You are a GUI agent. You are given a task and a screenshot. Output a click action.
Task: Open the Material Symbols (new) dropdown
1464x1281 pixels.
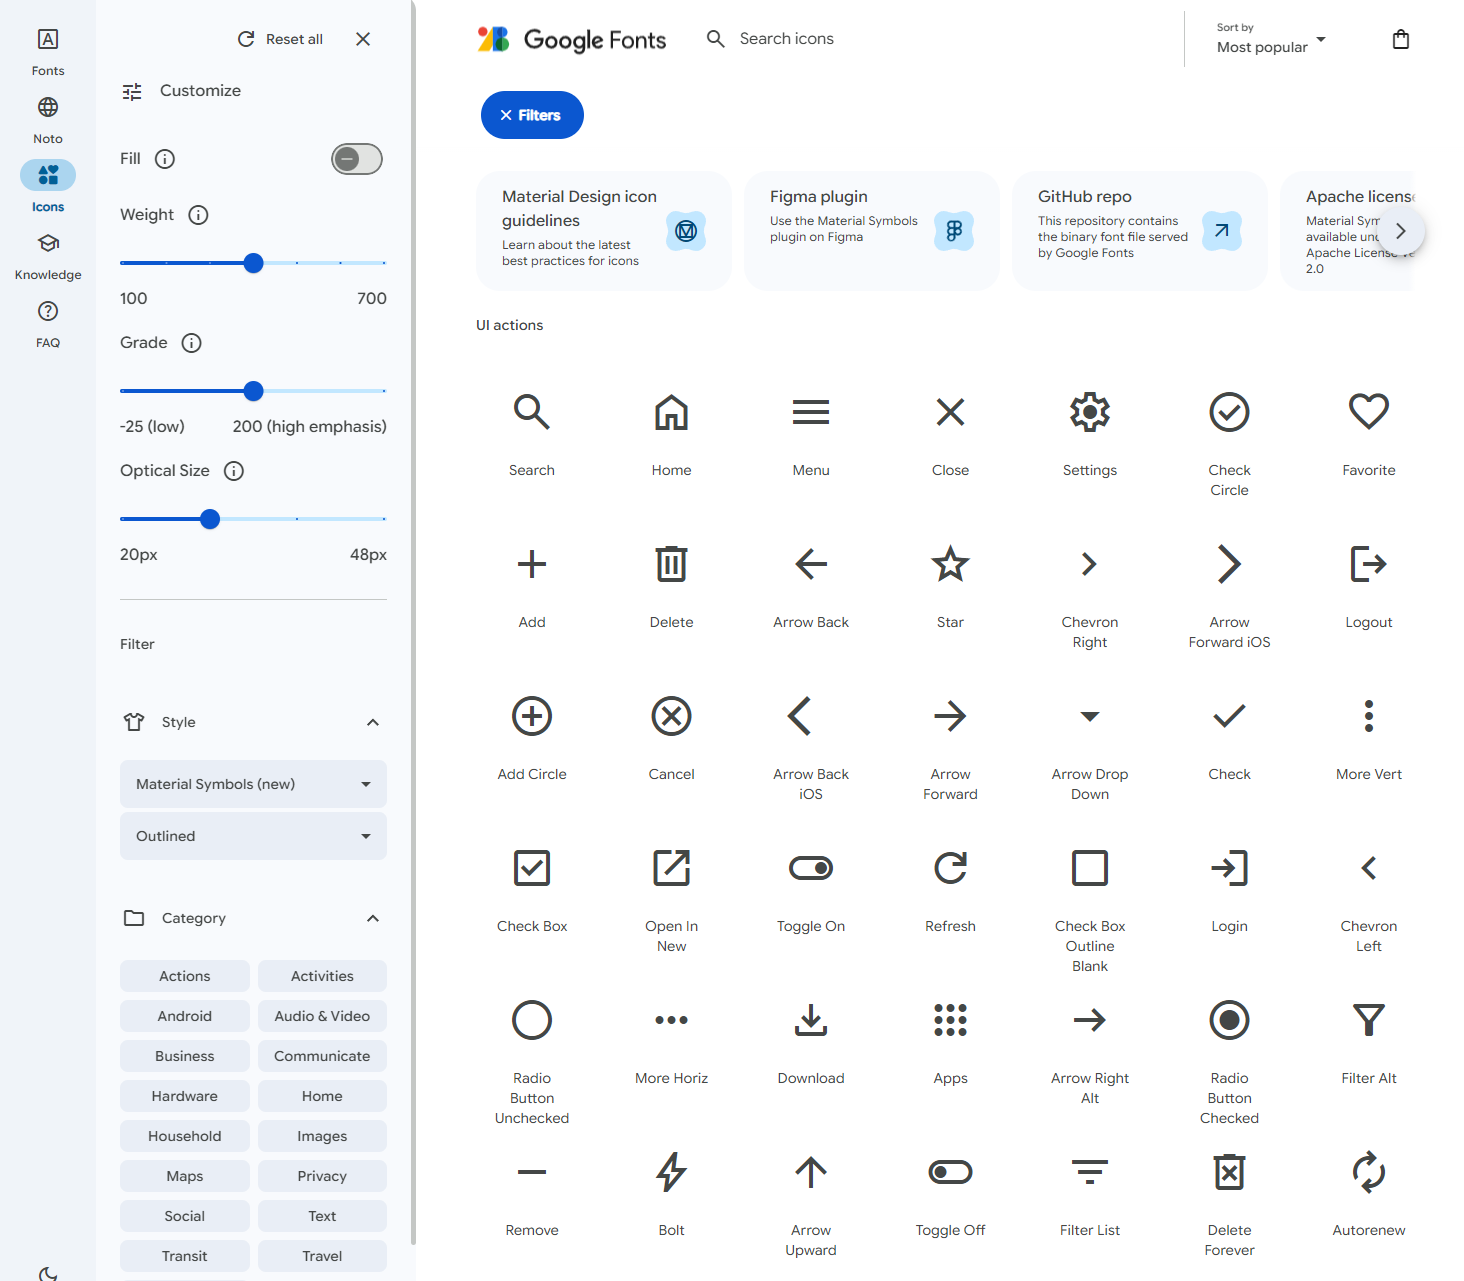pyautogui.click(x=253, y=784)
